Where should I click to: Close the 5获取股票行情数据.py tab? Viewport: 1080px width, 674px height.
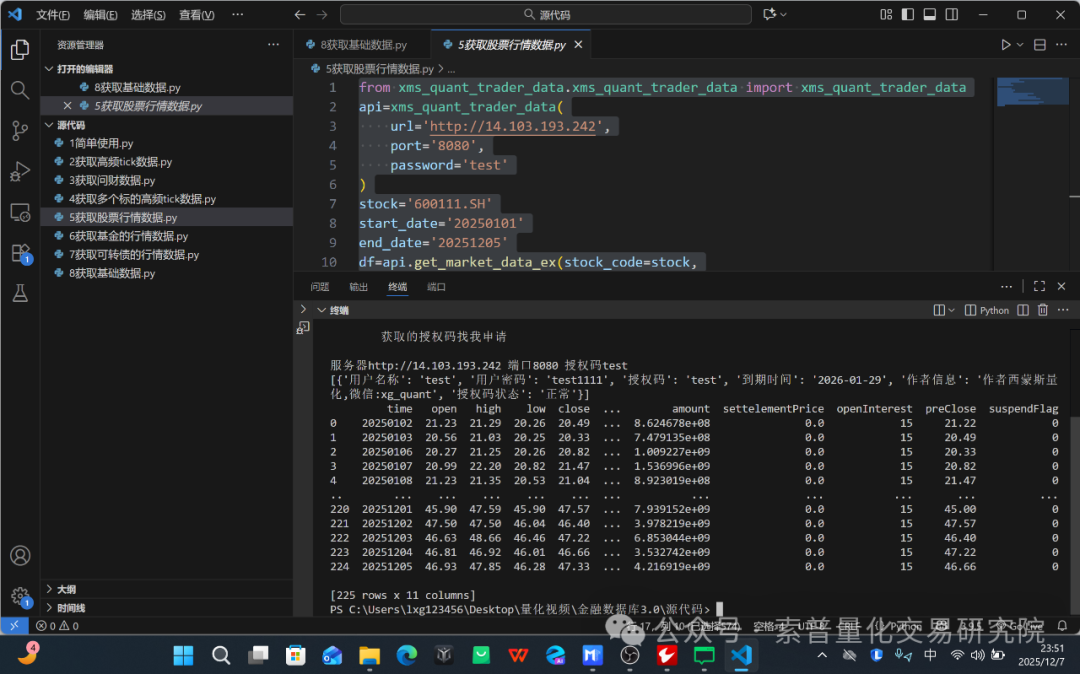click(x=579, y=45)
